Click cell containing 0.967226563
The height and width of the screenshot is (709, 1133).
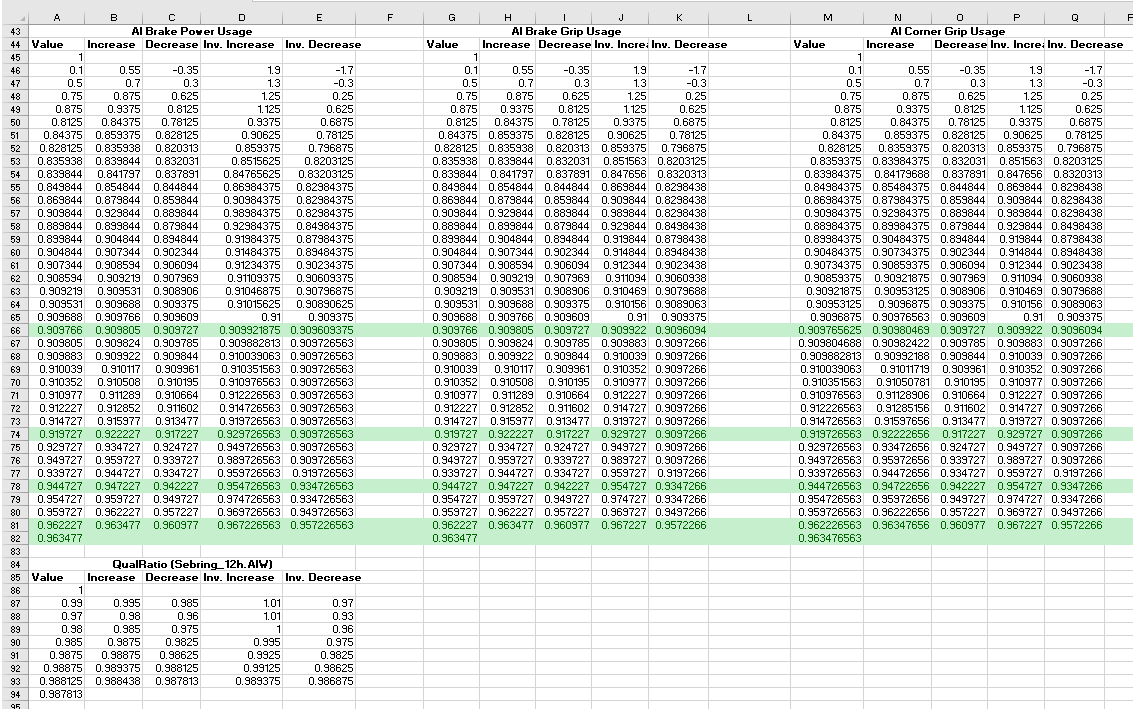point(241,525)
